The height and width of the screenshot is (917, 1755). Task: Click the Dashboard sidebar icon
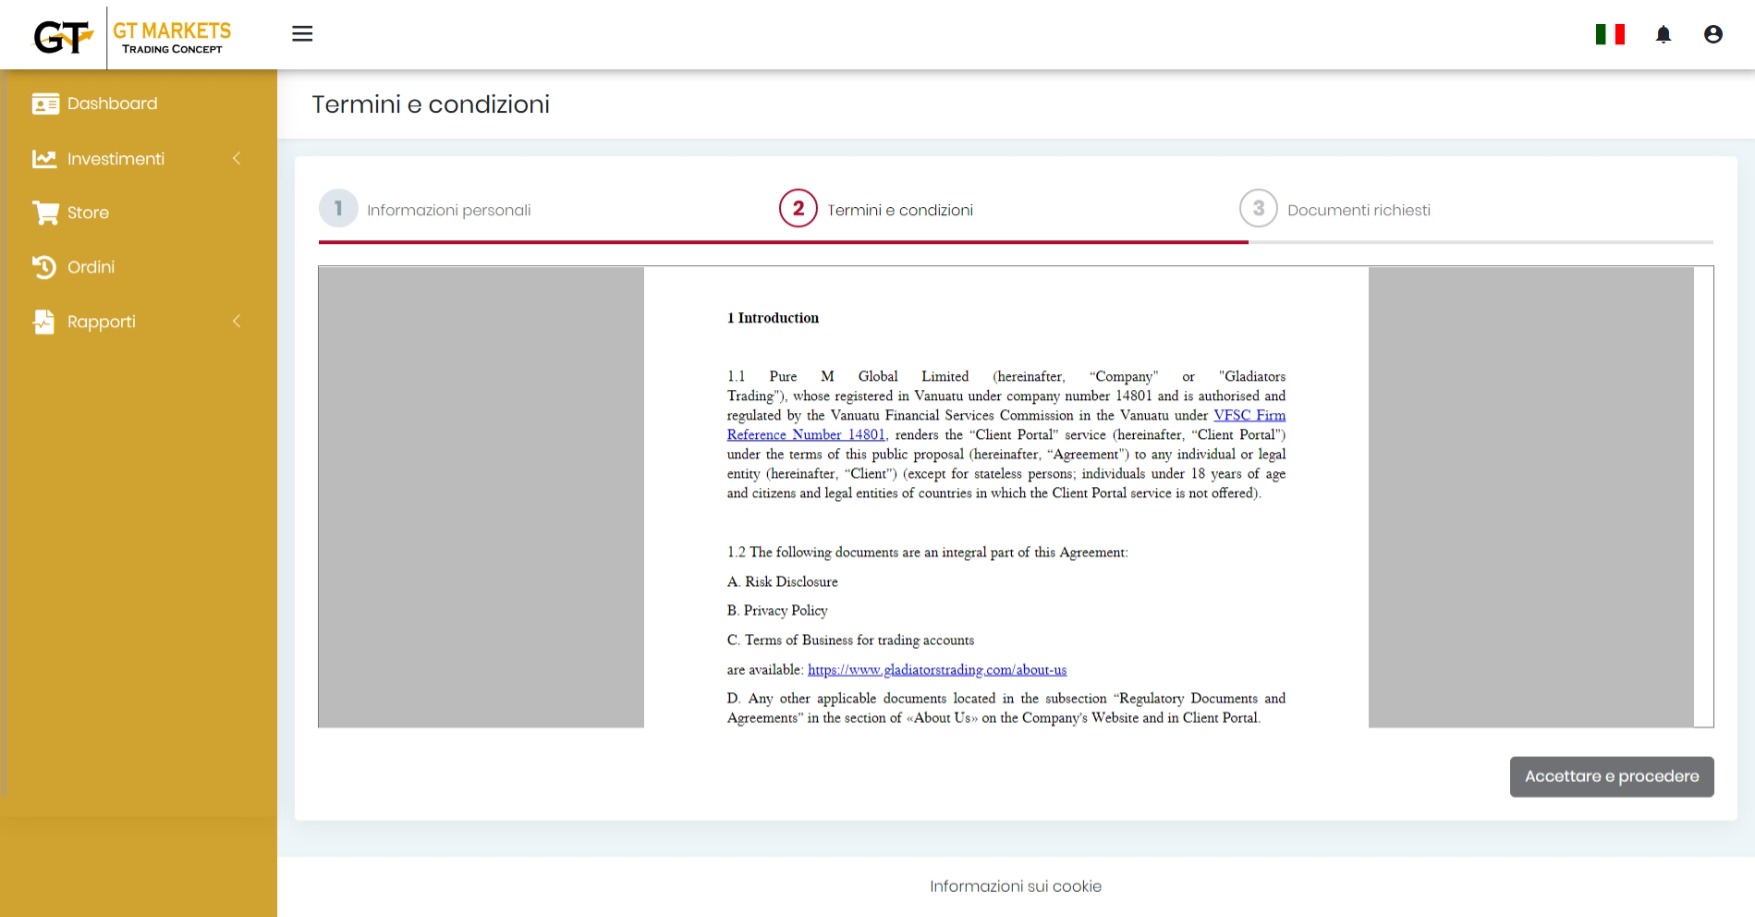tap(45, 104)
